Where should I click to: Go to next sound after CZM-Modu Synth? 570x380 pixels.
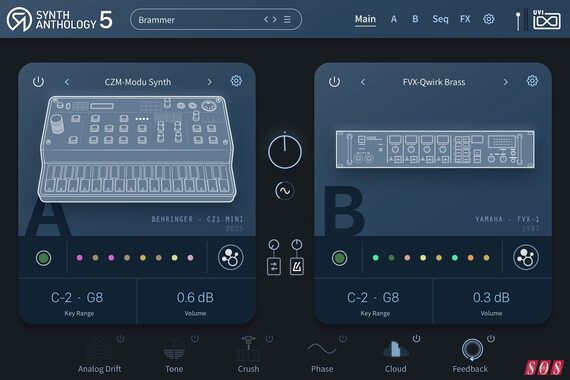point(209,82)
